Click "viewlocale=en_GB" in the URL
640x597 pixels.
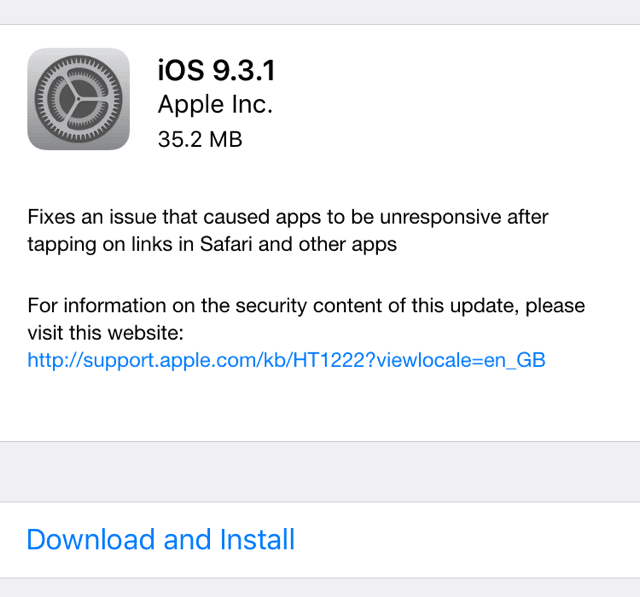pos(461,360)
